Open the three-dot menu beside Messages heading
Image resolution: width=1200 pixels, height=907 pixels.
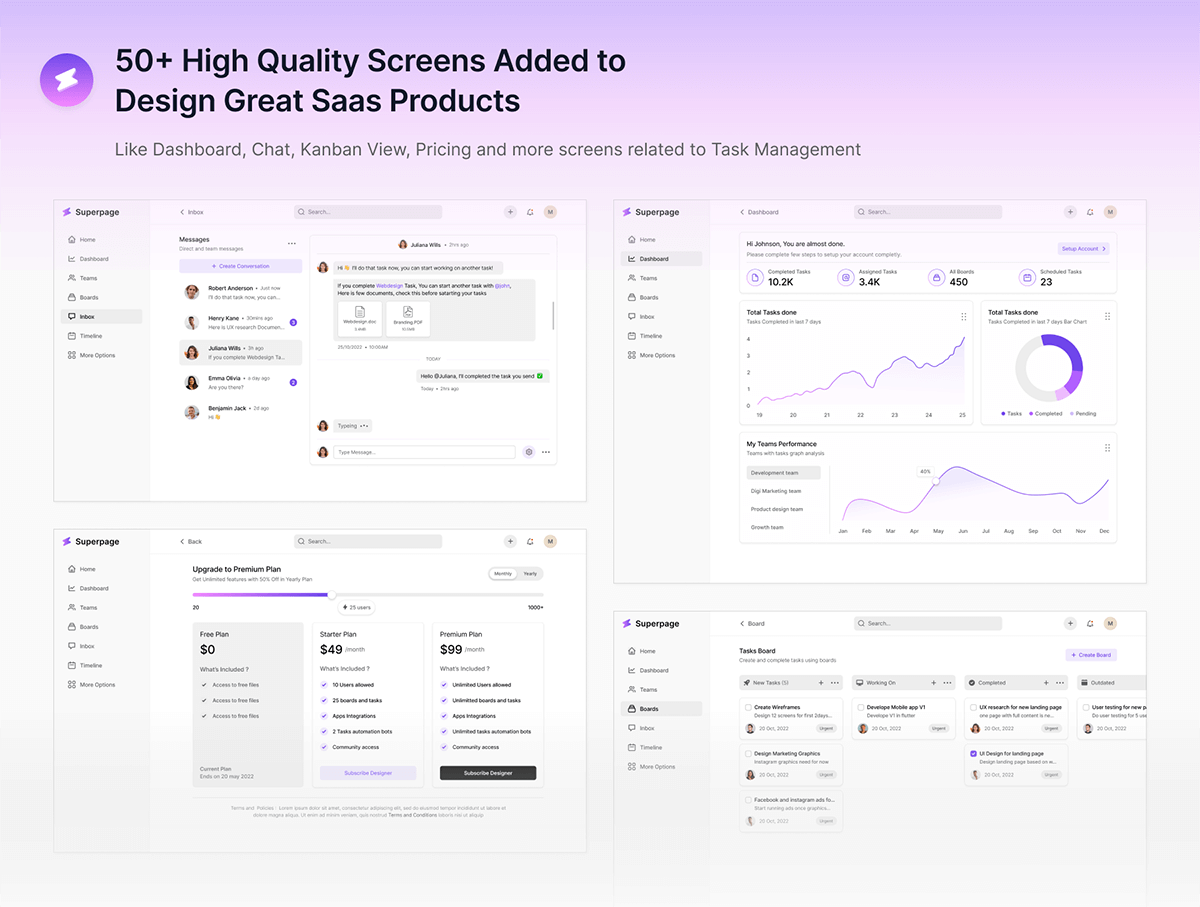click(292, 243)
